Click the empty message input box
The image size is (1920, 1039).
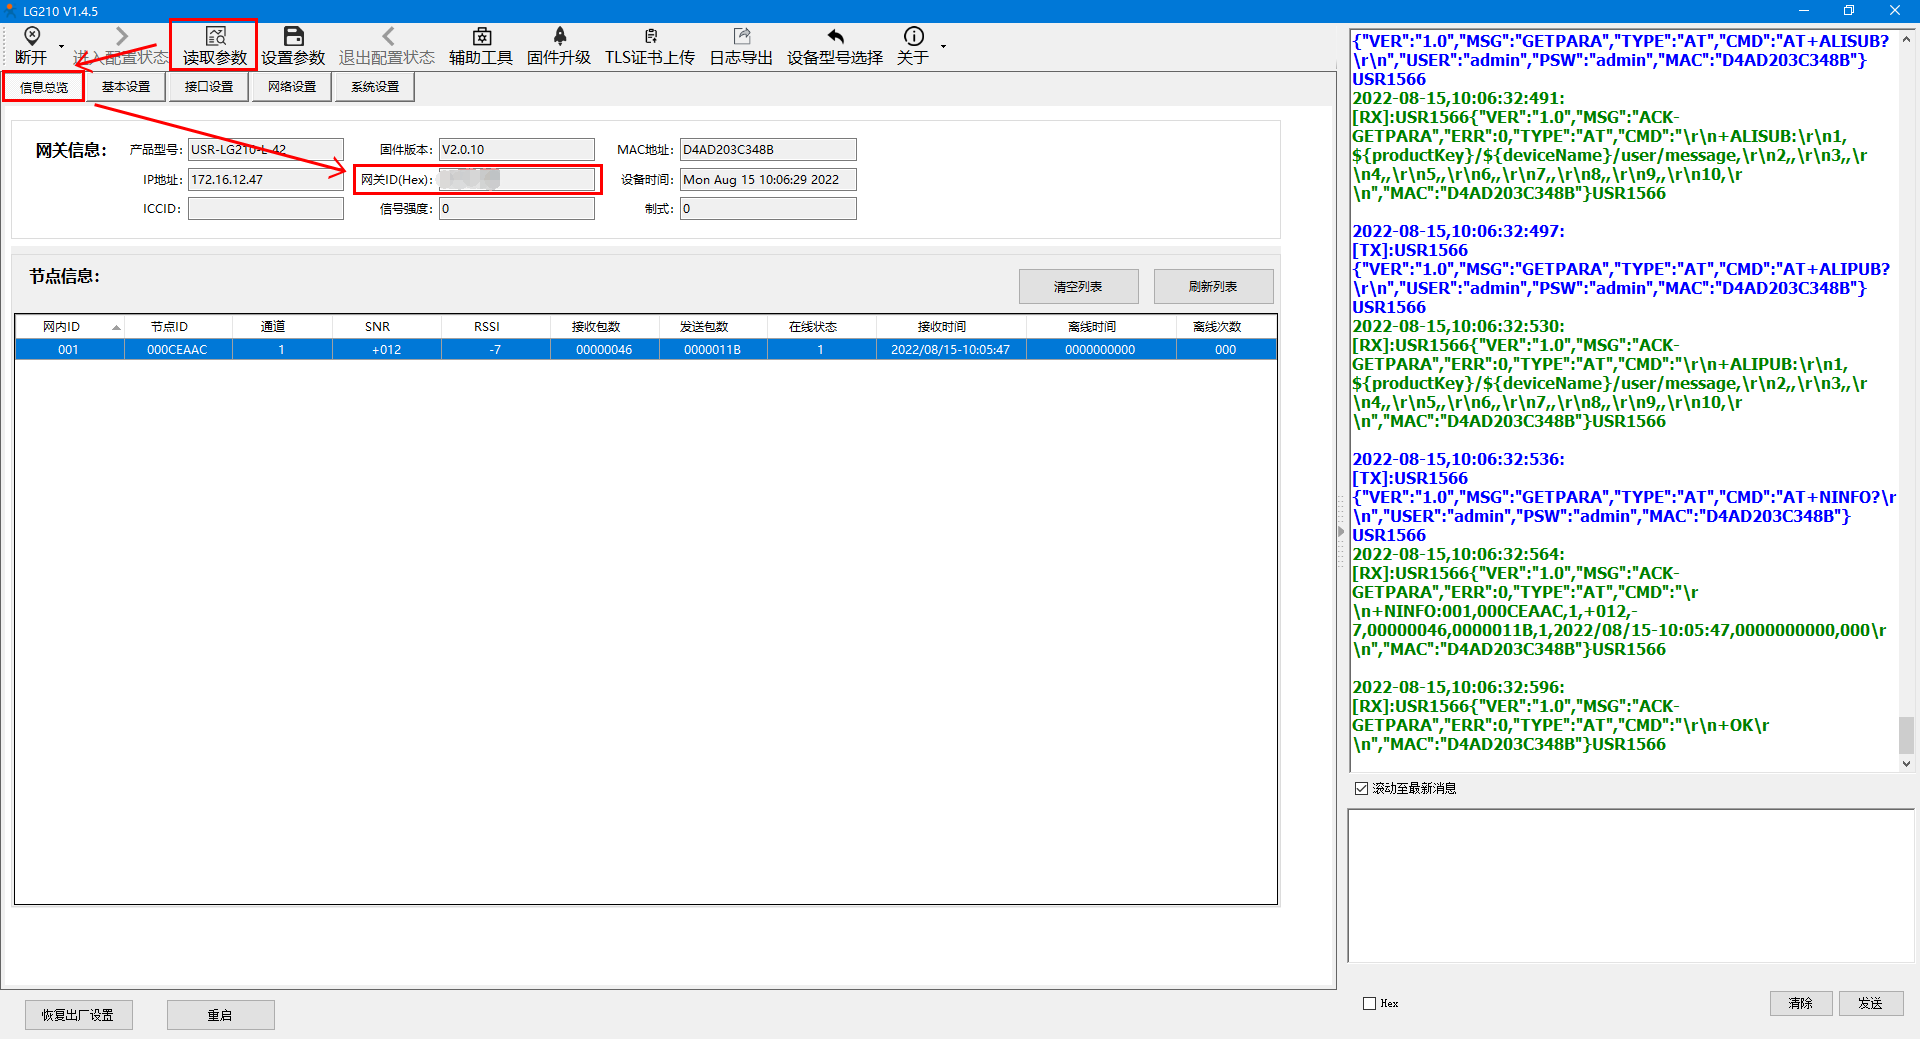point(1630,885)
